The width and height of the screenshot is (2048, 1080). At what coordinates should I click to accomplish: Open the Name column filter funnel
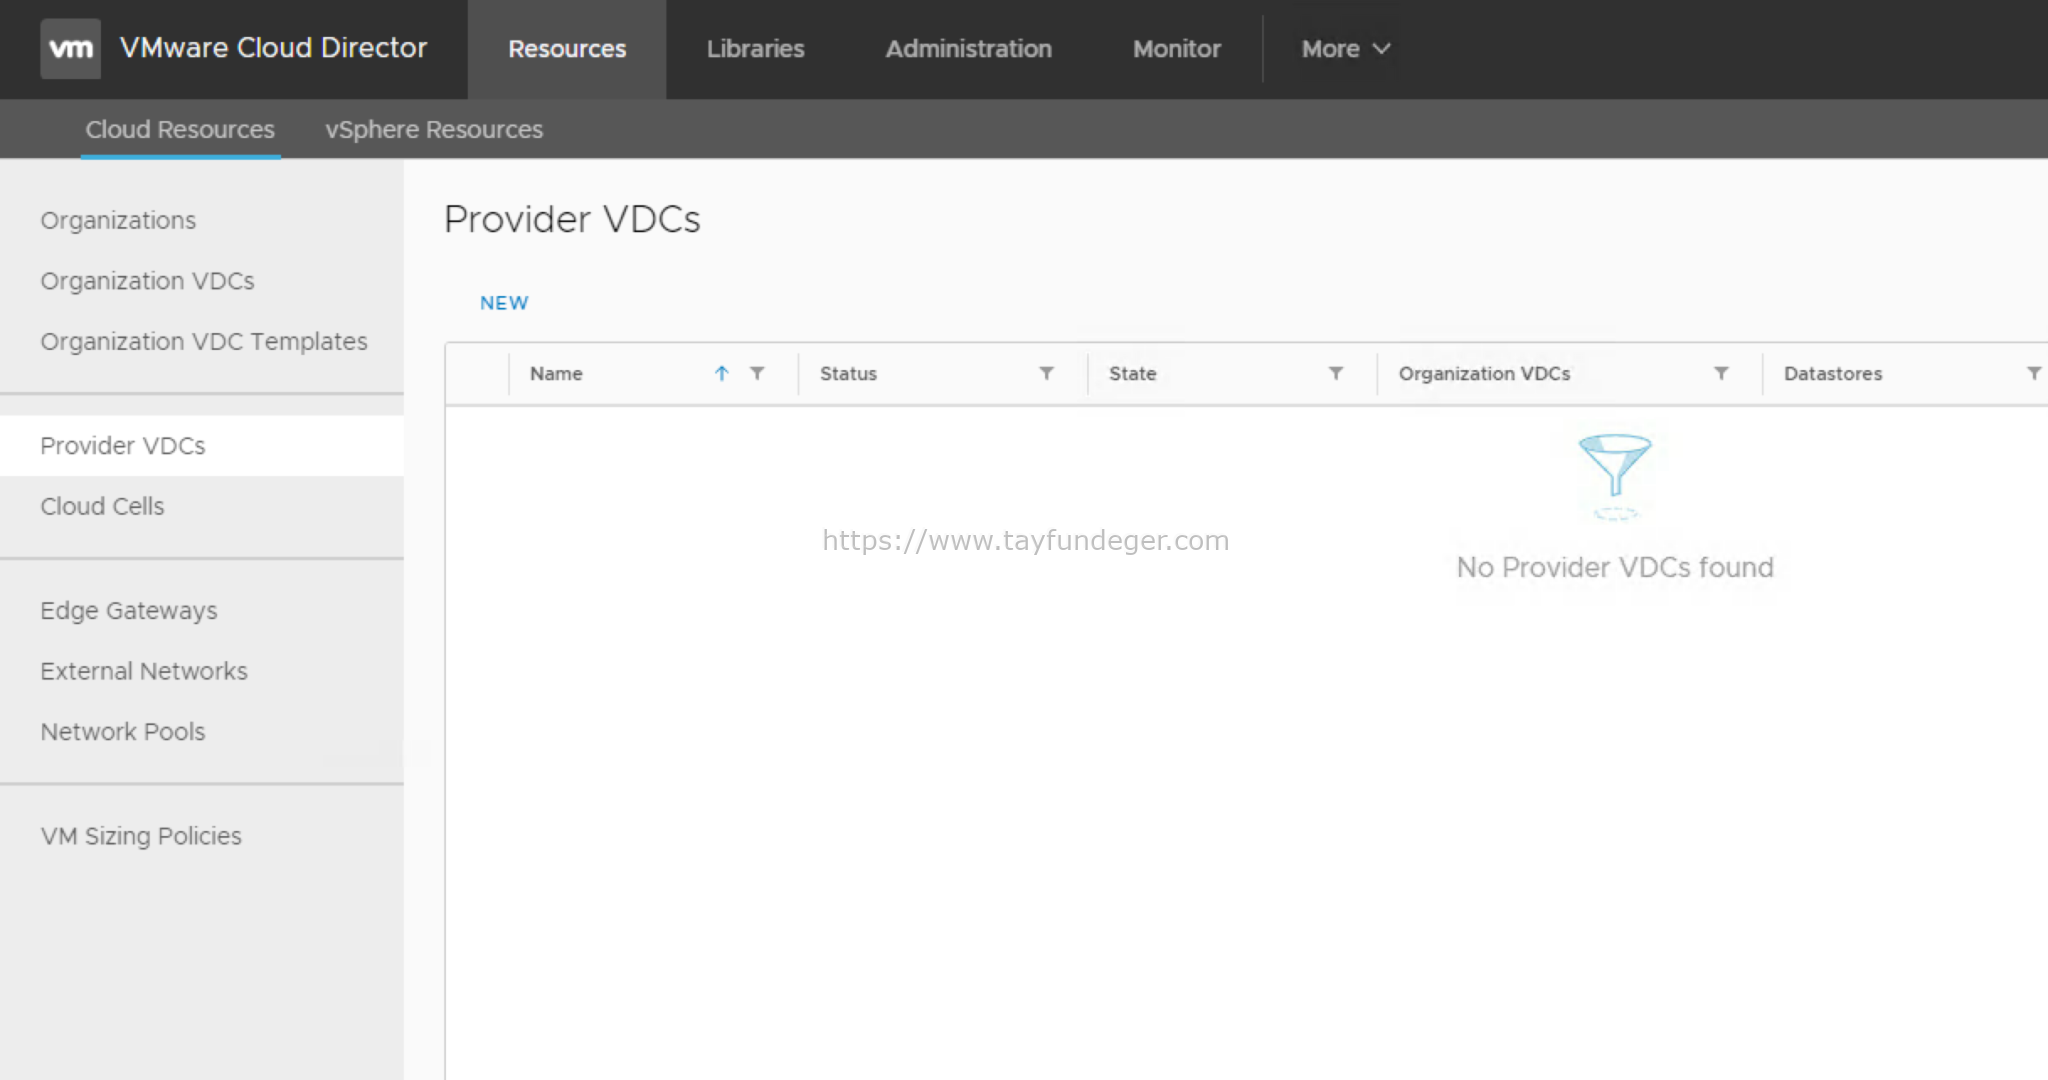(x=757, y=373)
